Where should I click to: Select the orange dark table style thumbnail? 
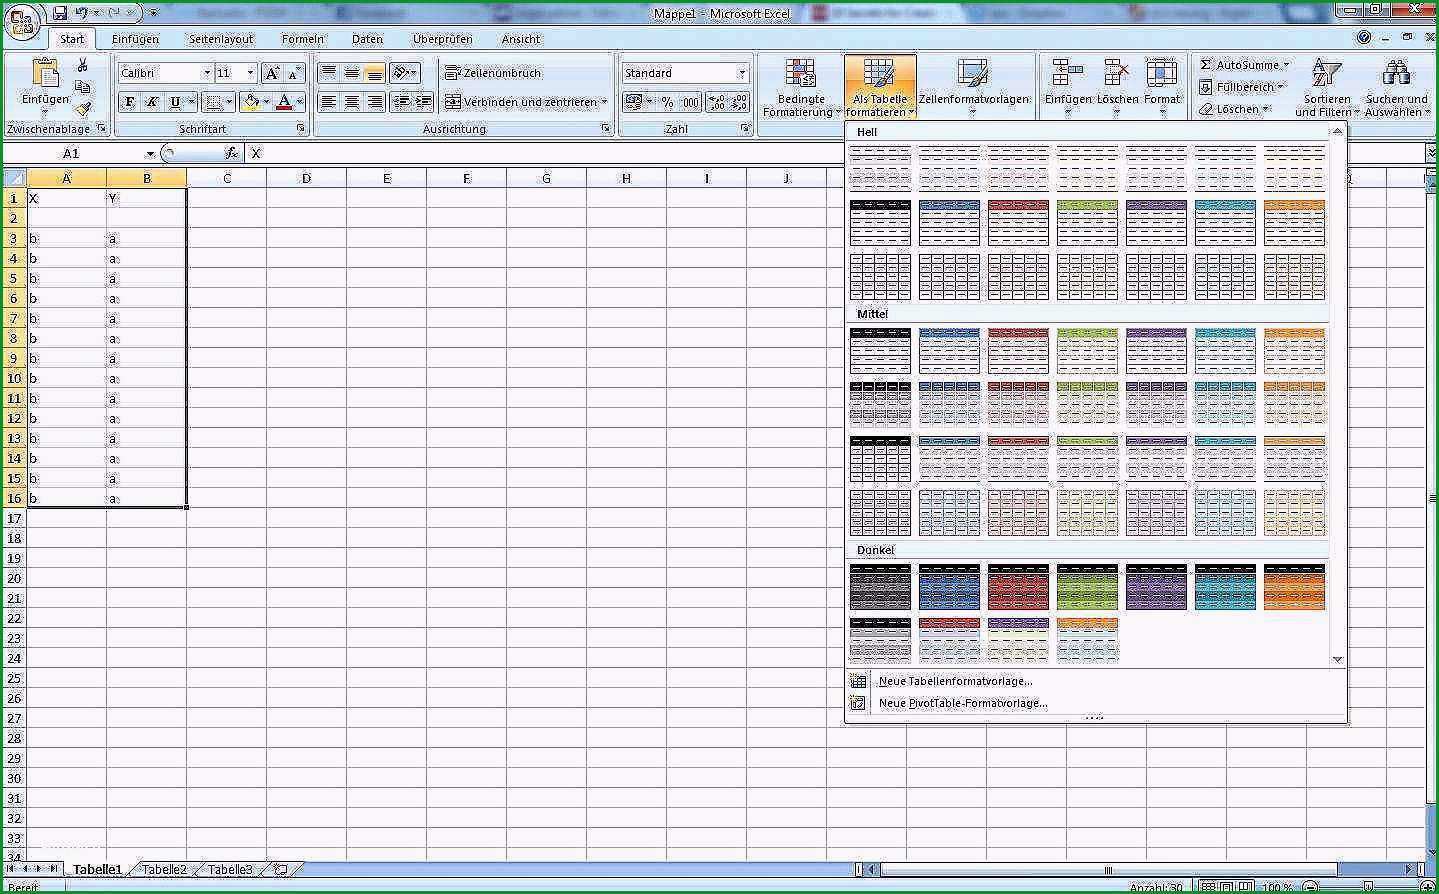1294,587
